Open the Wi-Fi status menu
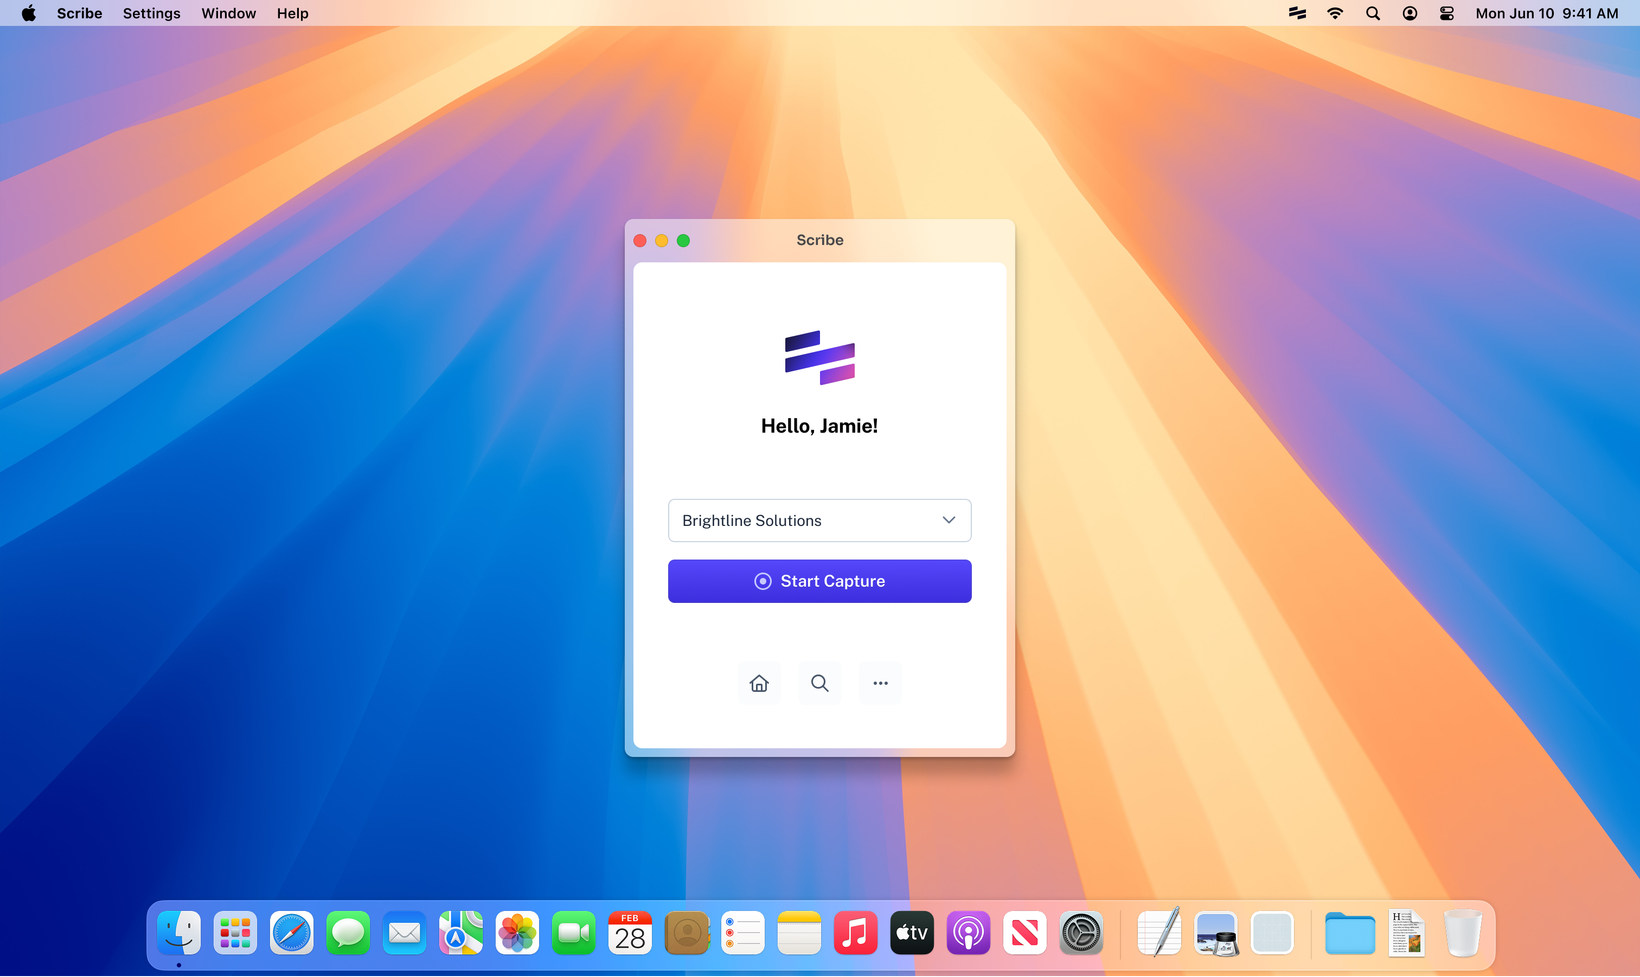Viewport: 1640px width, 977px height. pos(1335,13)
